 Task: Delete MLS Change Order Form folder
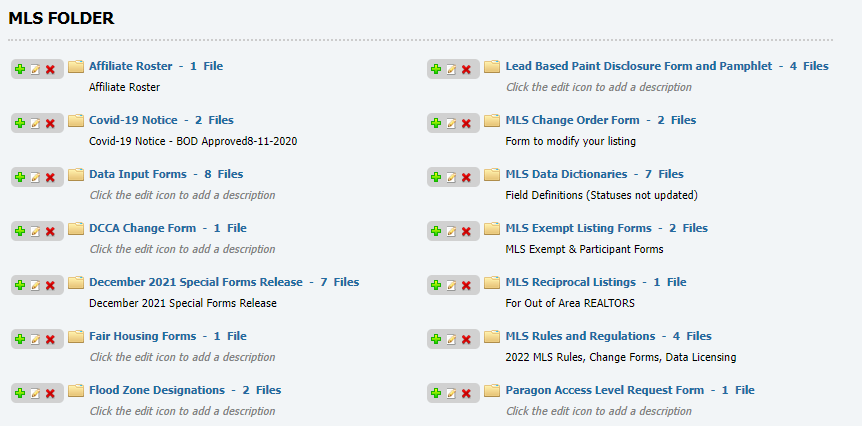(466, 123)
